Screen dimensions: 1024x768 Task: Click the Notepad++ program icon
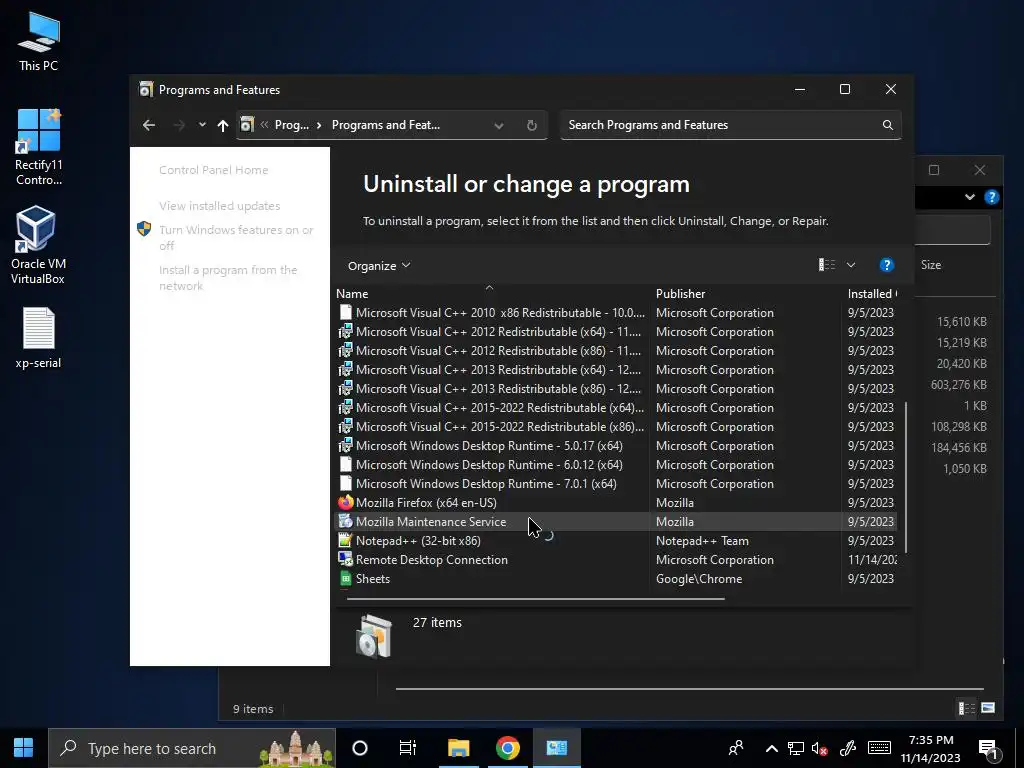pyautogui.click(x=345, y=540)
